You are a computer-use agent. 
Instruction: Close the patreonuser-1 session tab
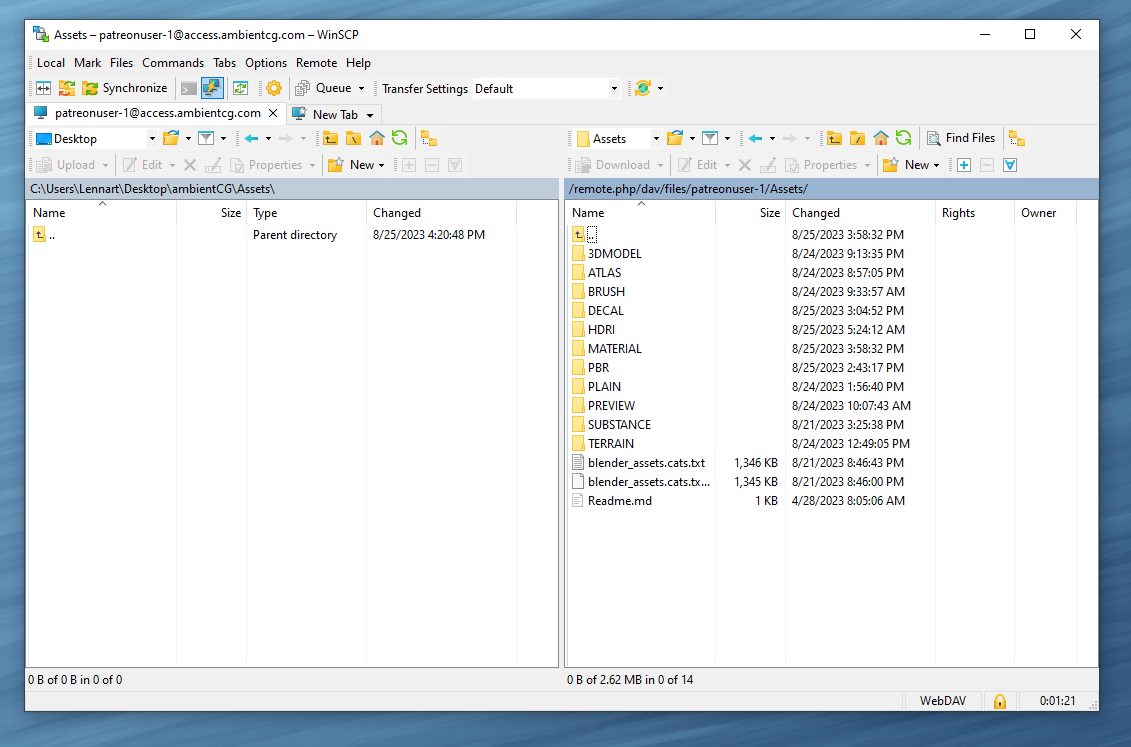(x=273, y=113)
